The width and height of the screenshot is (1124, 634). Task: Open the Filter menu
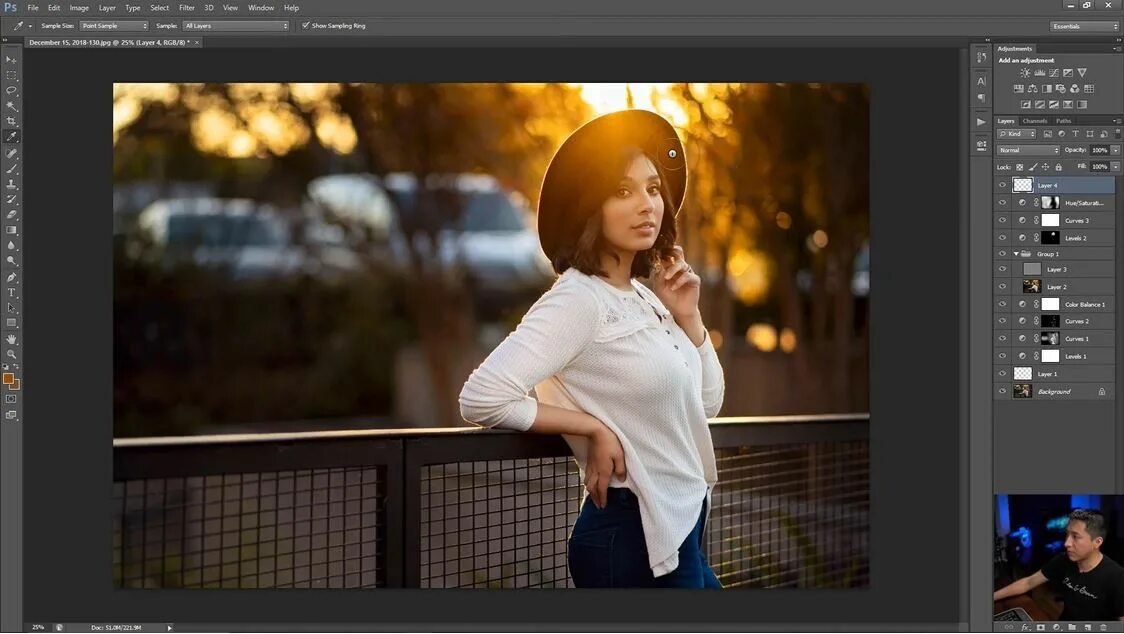[x=186, y=8]
